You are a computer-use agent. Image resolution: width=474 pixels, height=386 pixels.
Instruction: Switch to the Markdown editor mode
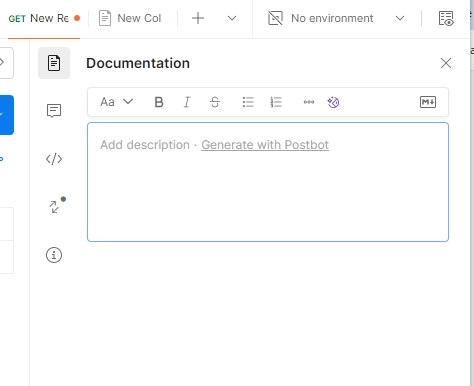428,102
